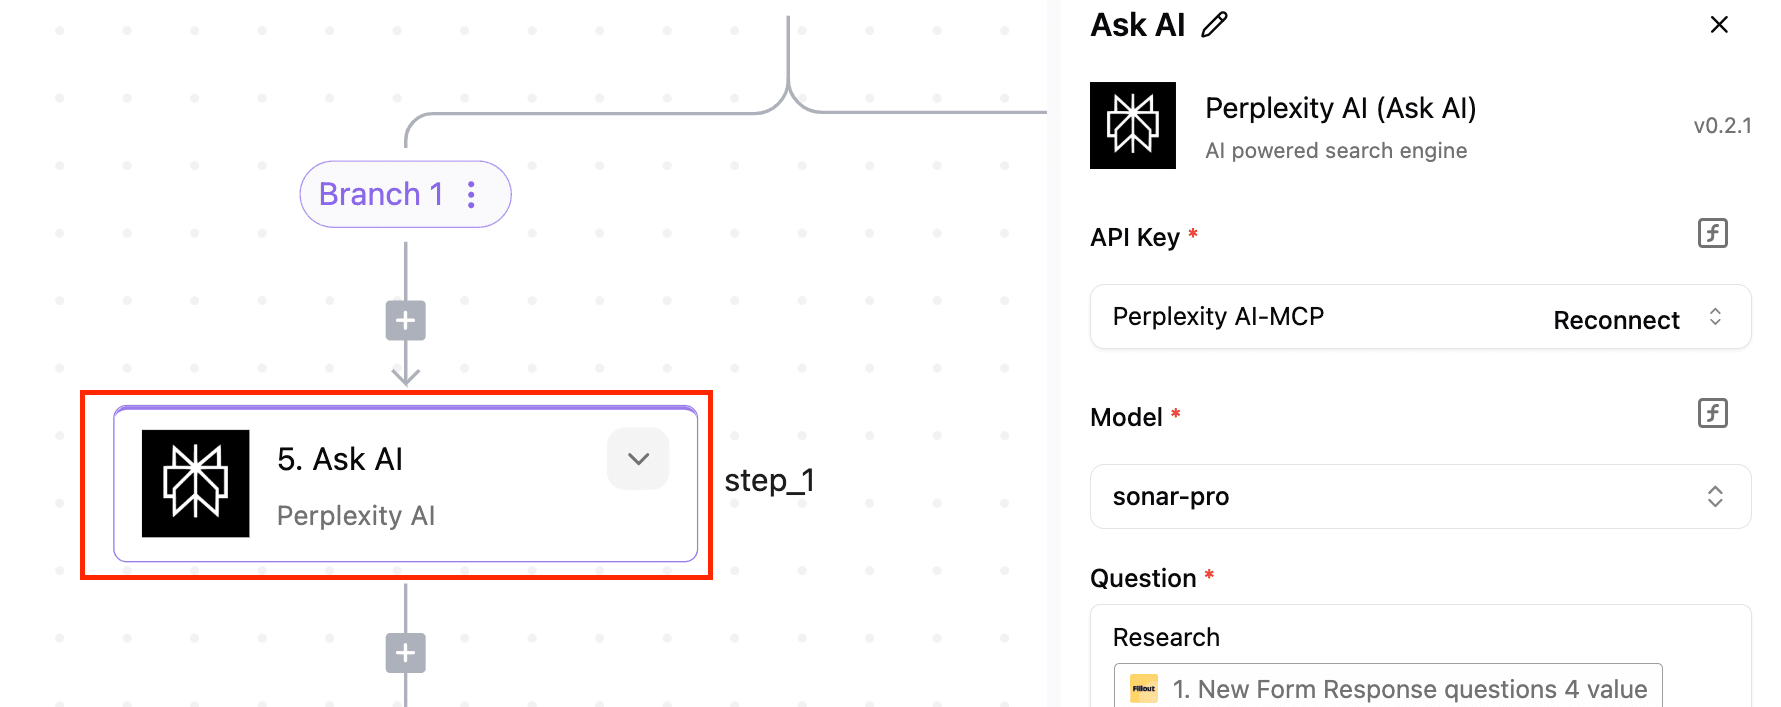Screen dimensions: 1781x707
Task: Add a step above Ask AI with plus
Action: click(405, 321)
